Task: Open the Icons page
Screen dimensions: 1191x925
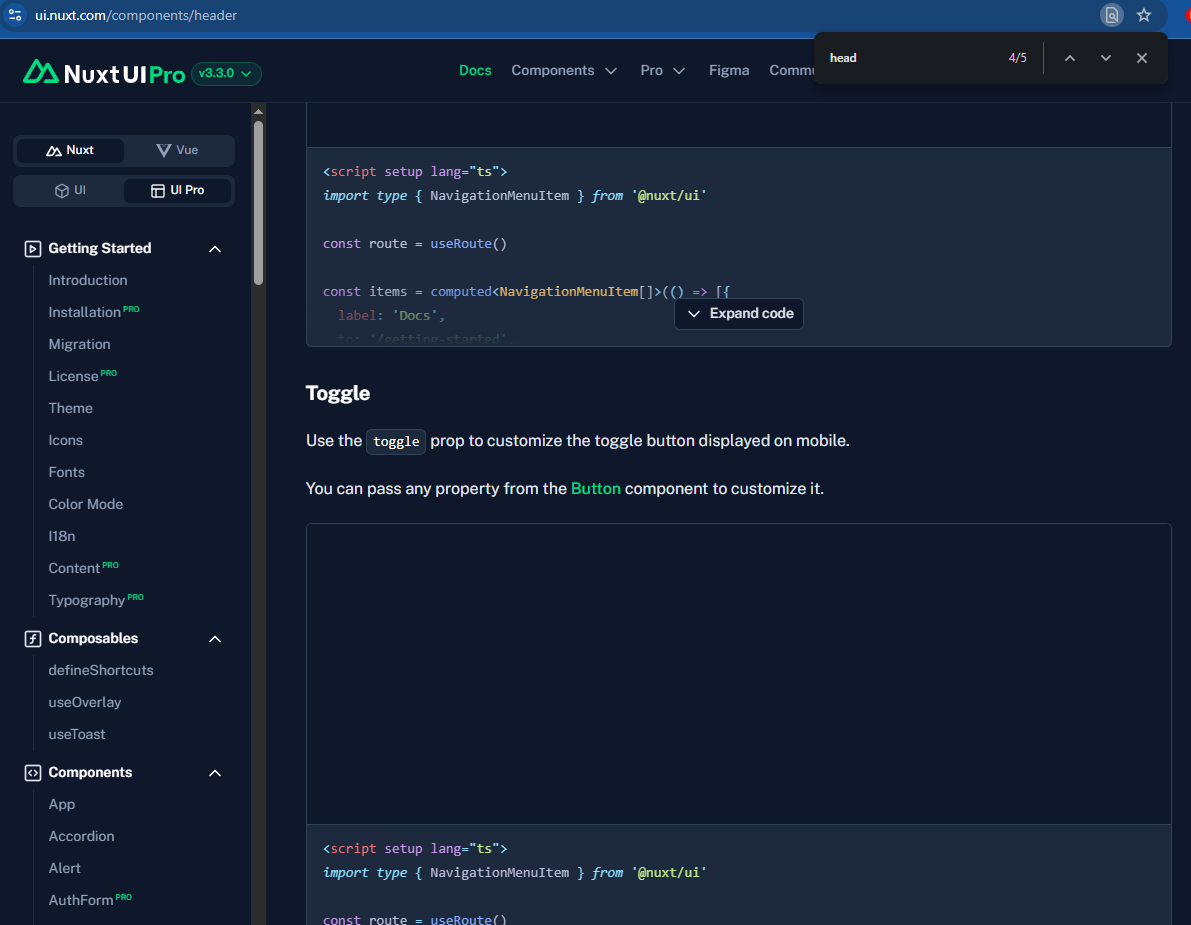Action: (65, 440)
